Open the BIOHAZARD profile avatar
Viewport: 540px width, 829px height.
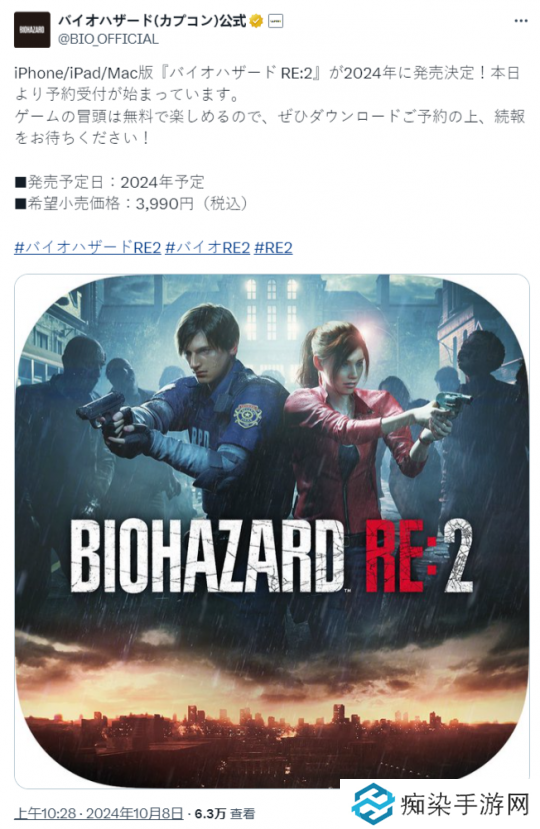tap(32, 30)
